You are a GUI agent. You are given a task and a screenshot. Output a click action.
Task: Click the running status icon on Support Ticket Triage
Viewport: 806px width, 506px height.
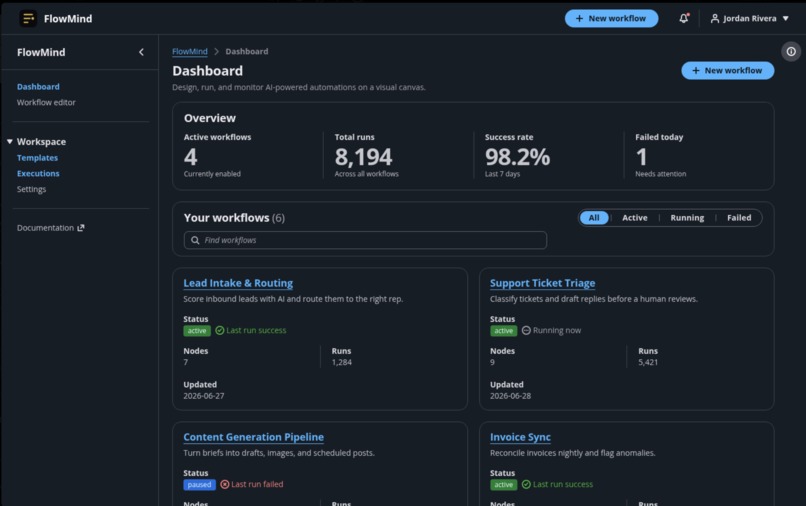tap(526, 330)
